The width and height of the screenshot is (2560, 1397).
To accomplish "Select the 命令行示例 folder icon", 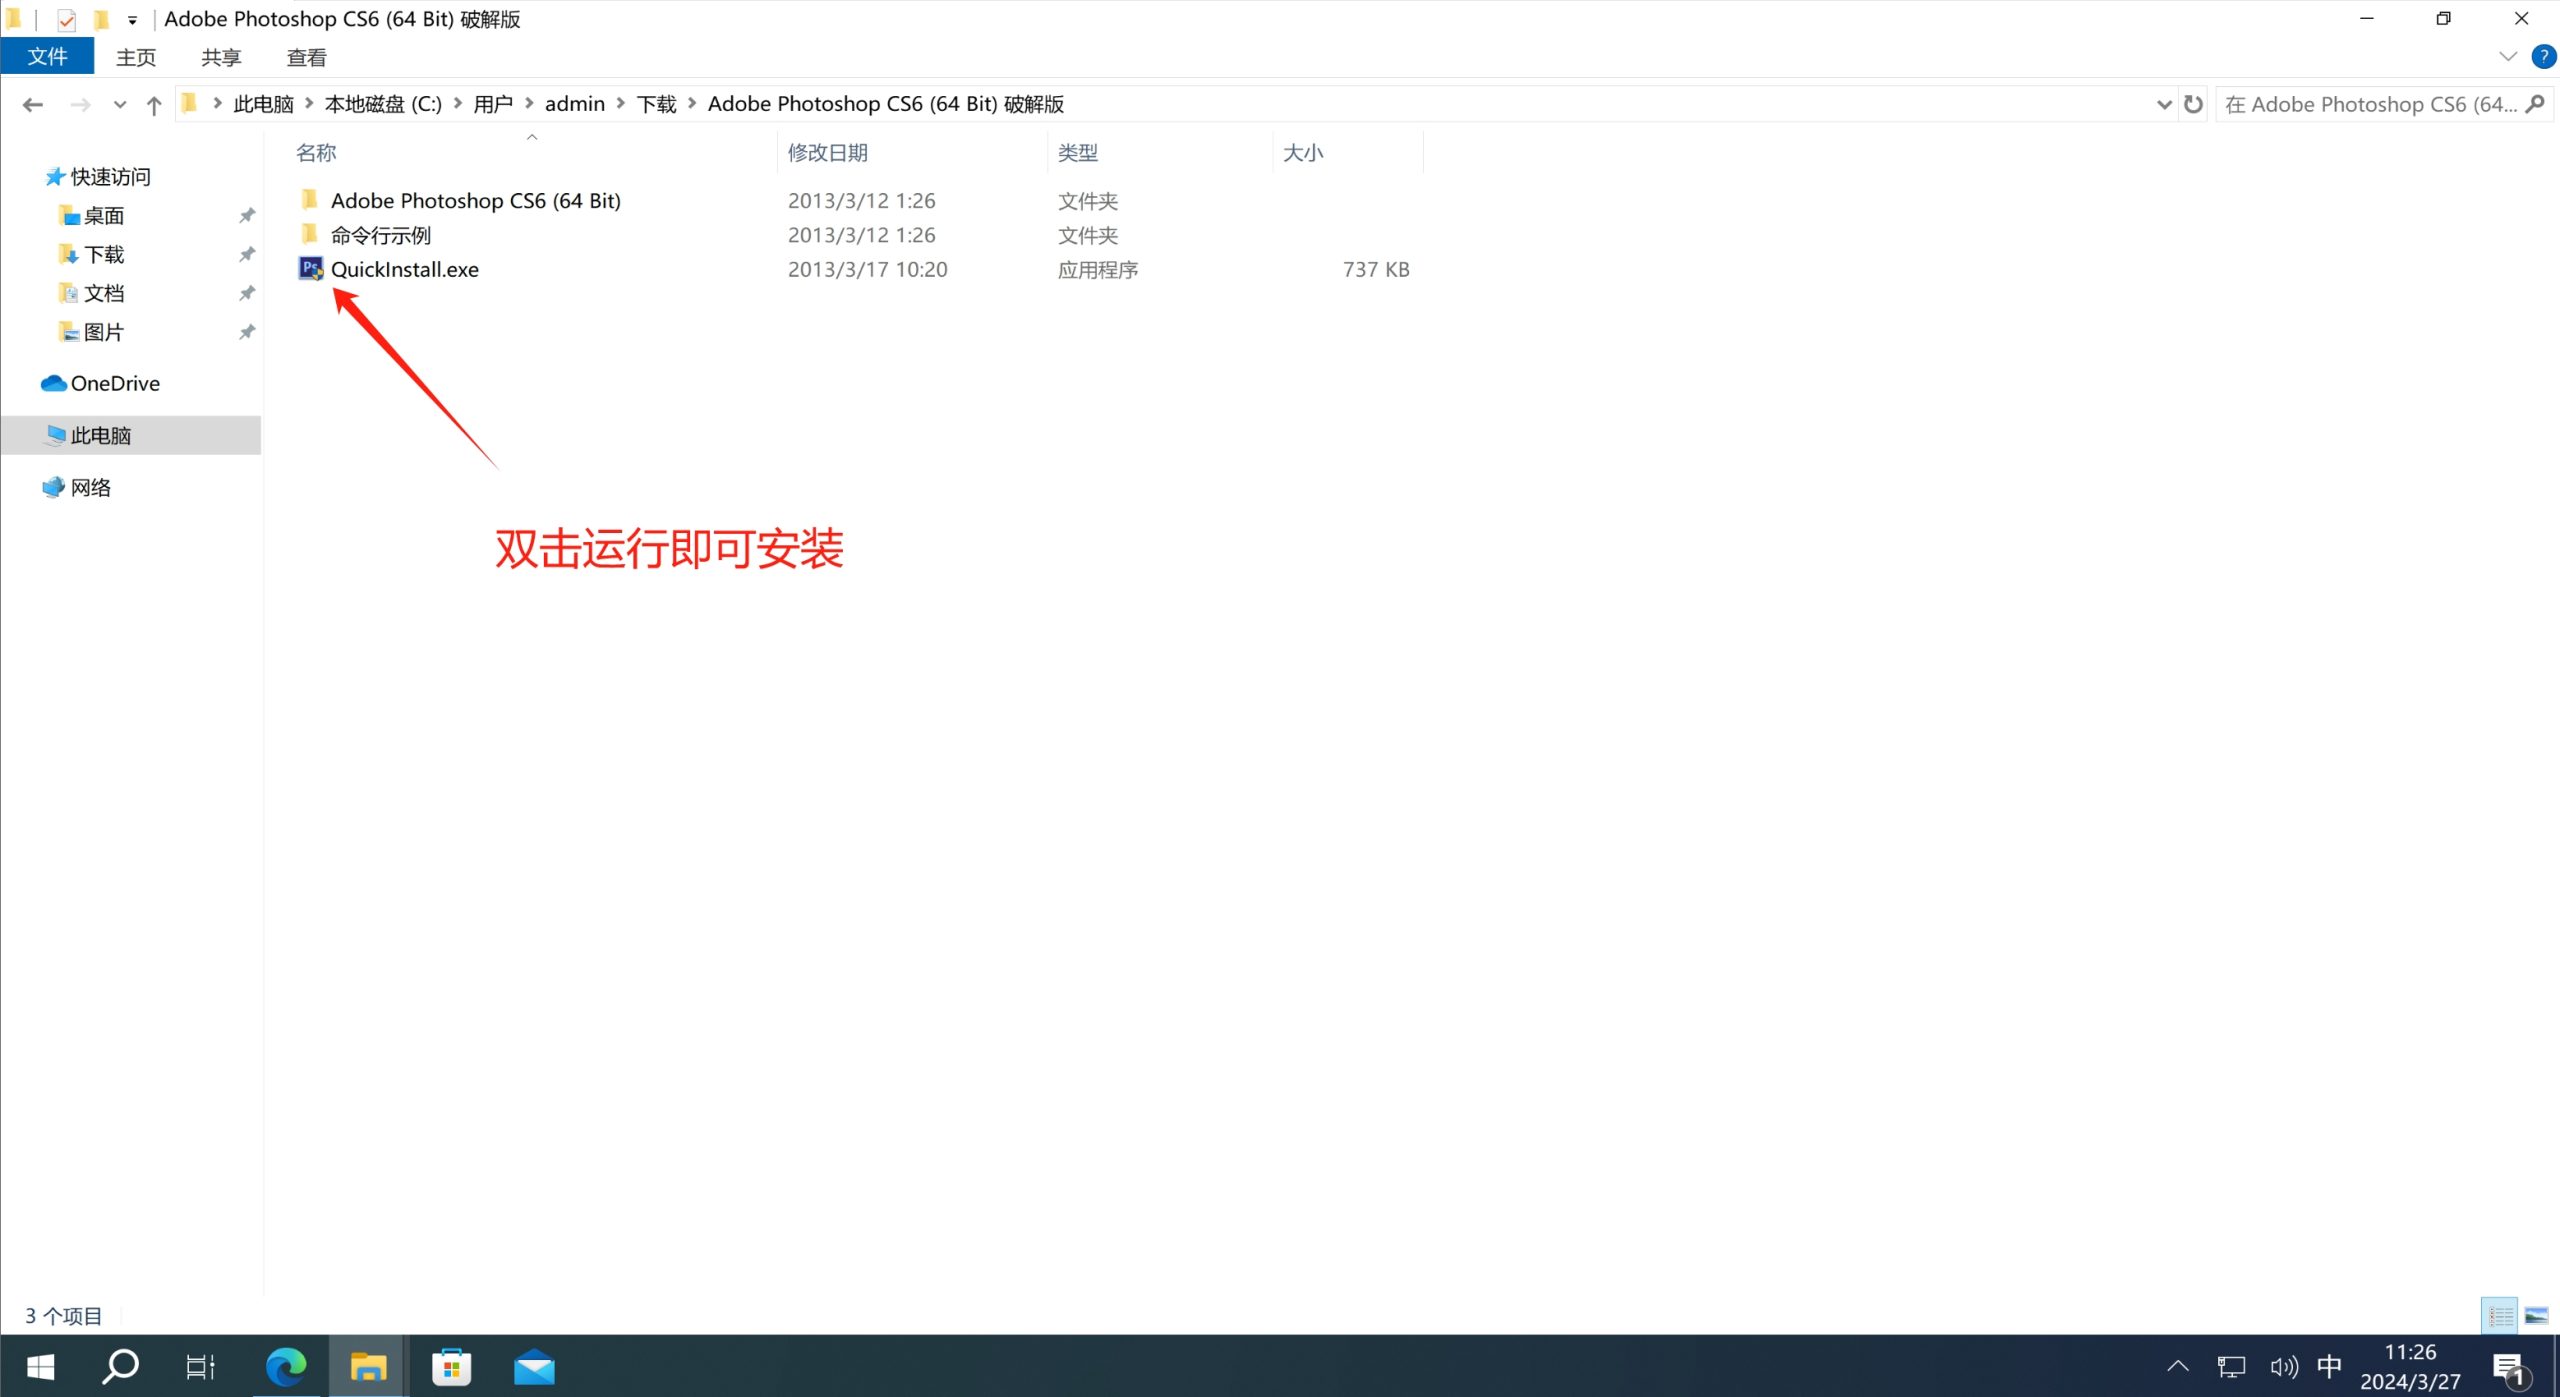I will click(x=310, y=234).
